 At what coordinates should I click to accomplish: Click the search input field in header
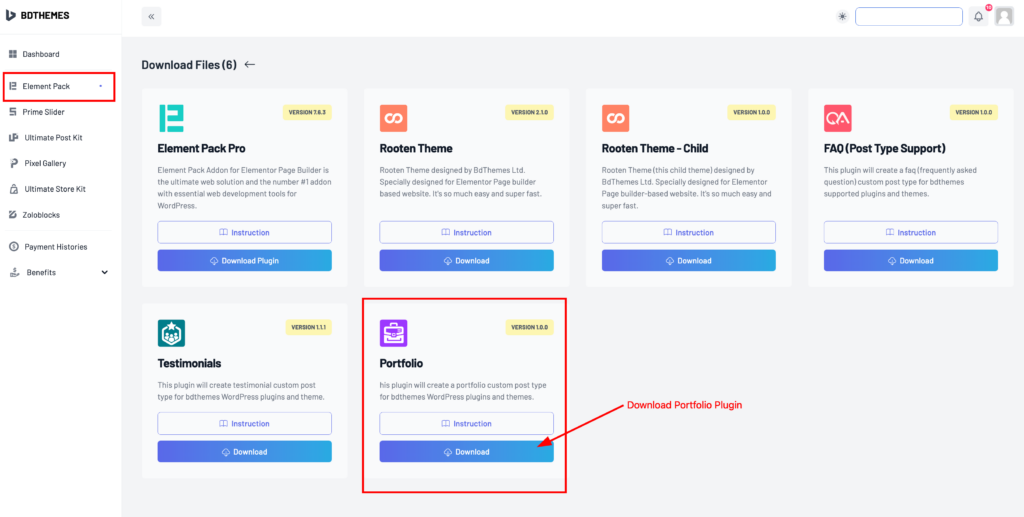tap(908, 16)
